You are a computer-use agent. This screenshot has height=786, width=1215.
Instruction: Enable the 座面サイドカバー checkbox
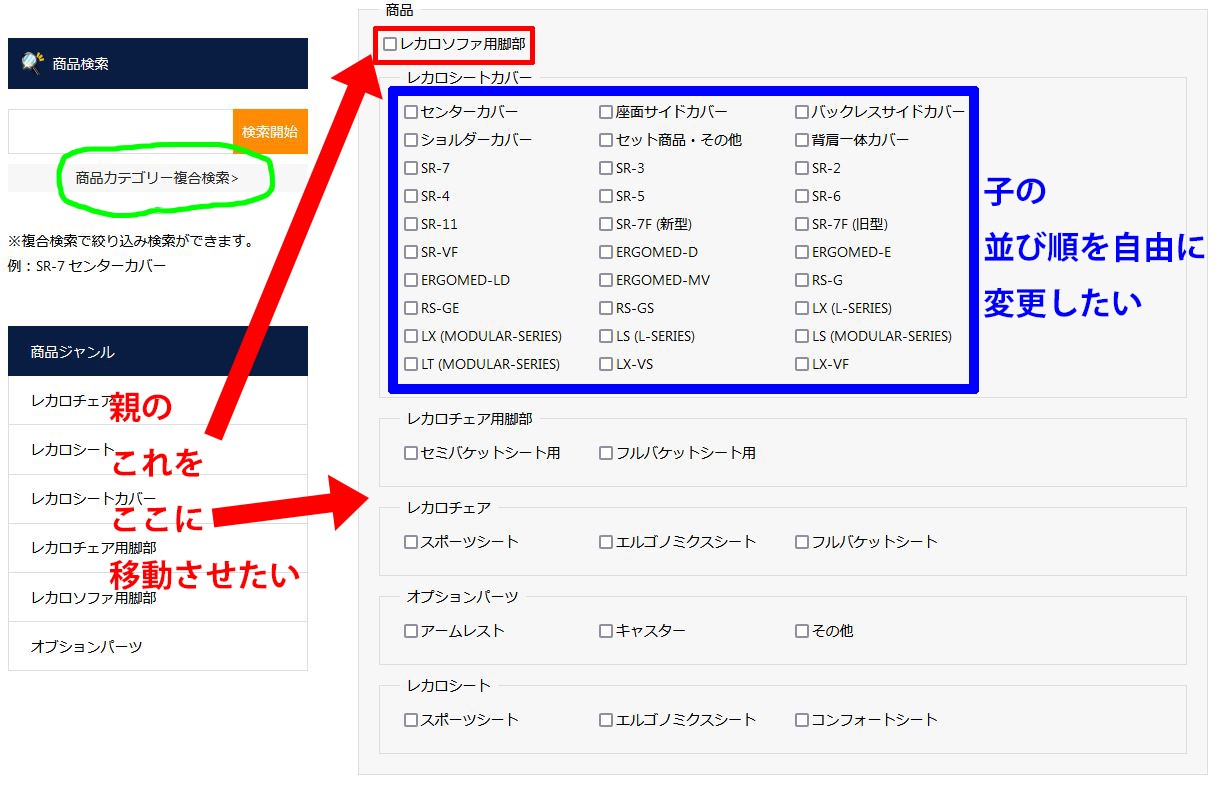(606, 112)
